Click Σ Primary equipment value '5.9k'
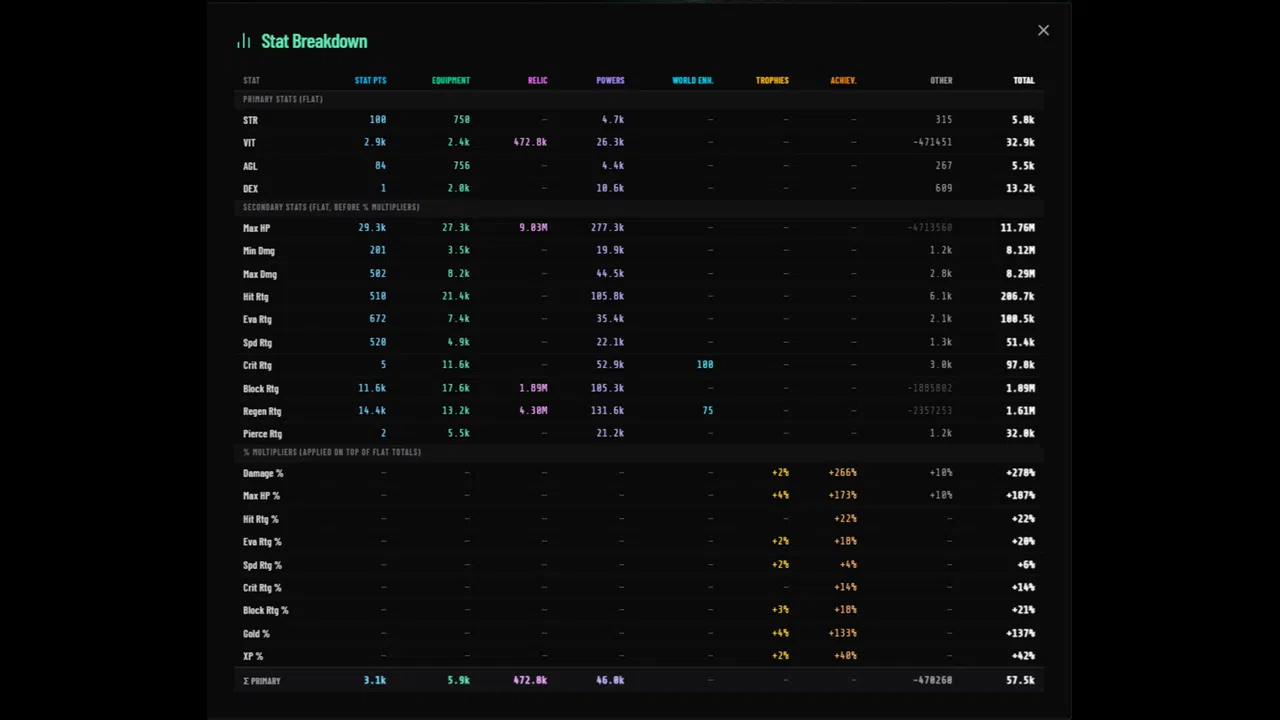This screenshot has width=1280, height=720. coord(459,680)
